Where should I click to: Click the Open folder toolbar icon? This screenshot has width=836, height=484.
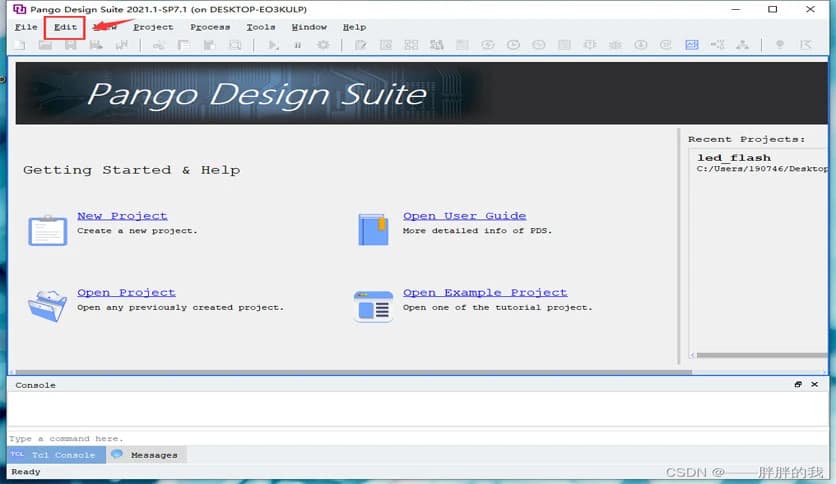click(x=45, y=45)
